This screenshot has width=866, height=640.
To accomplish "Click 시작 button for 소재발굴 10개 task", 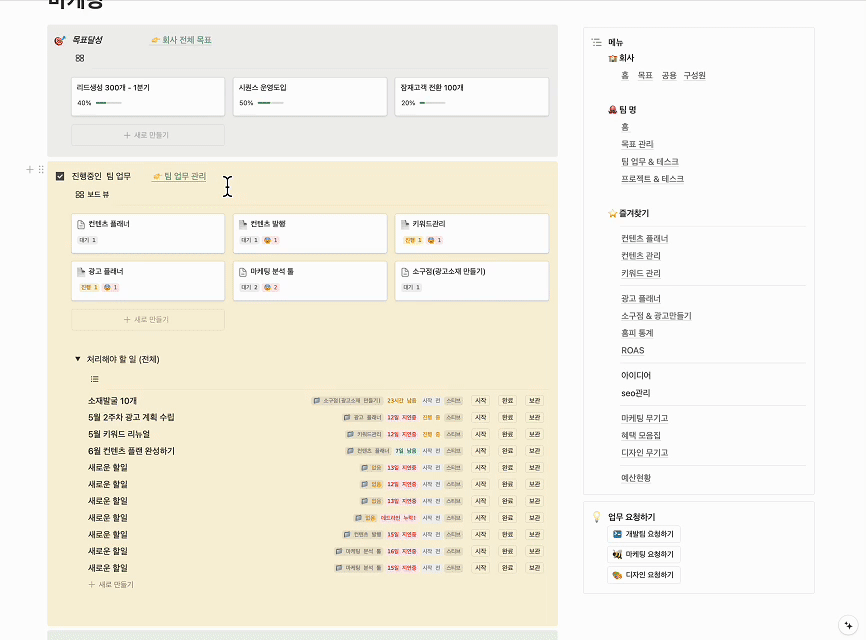I will pyautogui.click(x=480, y=400).
